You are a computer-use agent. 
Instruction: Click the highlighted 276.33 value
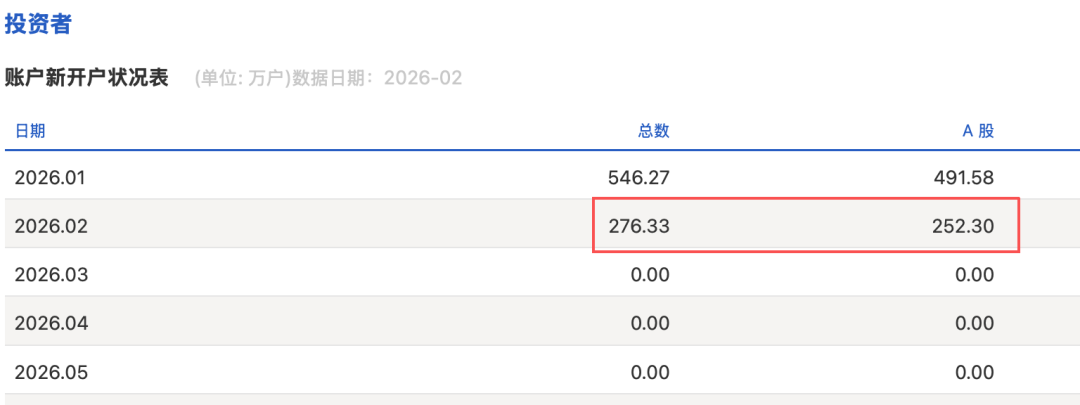(638, 227)
